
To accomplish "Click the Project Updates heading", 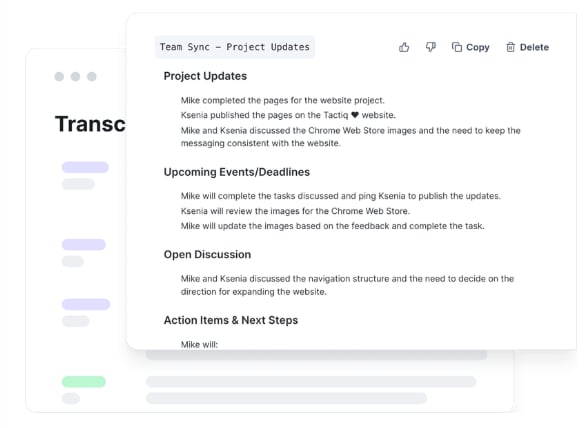I will (x=205, y=76).
